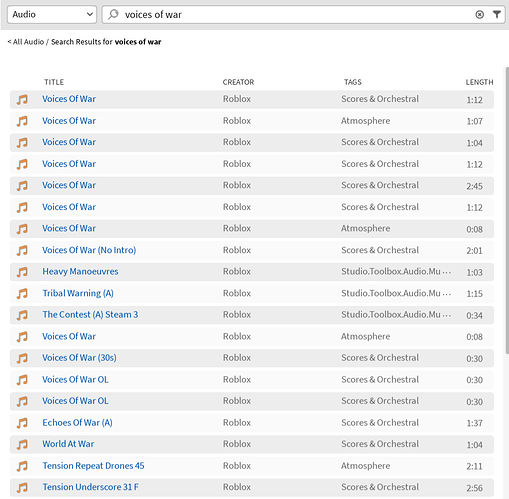
Task: Open Voices Of War title with length 2:45
Action: tap(69, 185)
